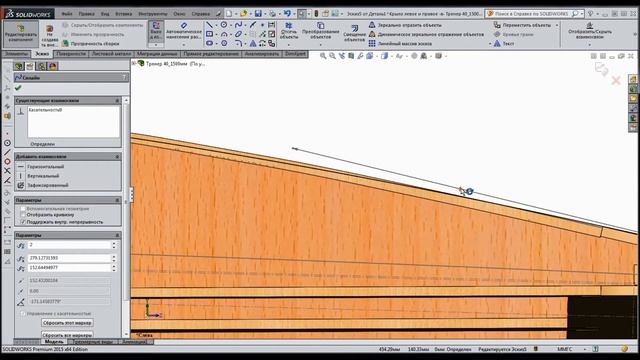
Task: Toggle the Поддержать внутр. непрерывность checkbox
Action: [x=23, y=222]
